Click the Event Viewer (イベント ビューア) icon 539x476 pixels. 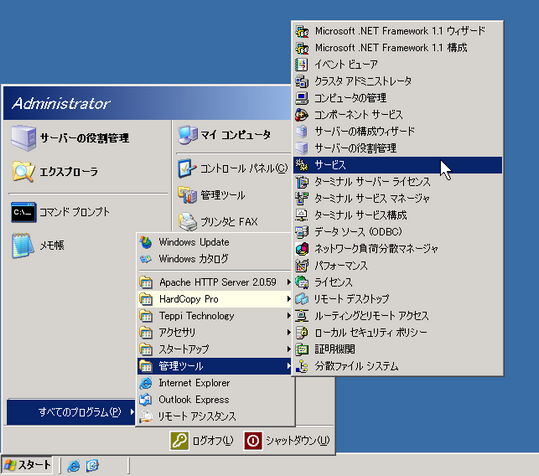pos(302,64)
